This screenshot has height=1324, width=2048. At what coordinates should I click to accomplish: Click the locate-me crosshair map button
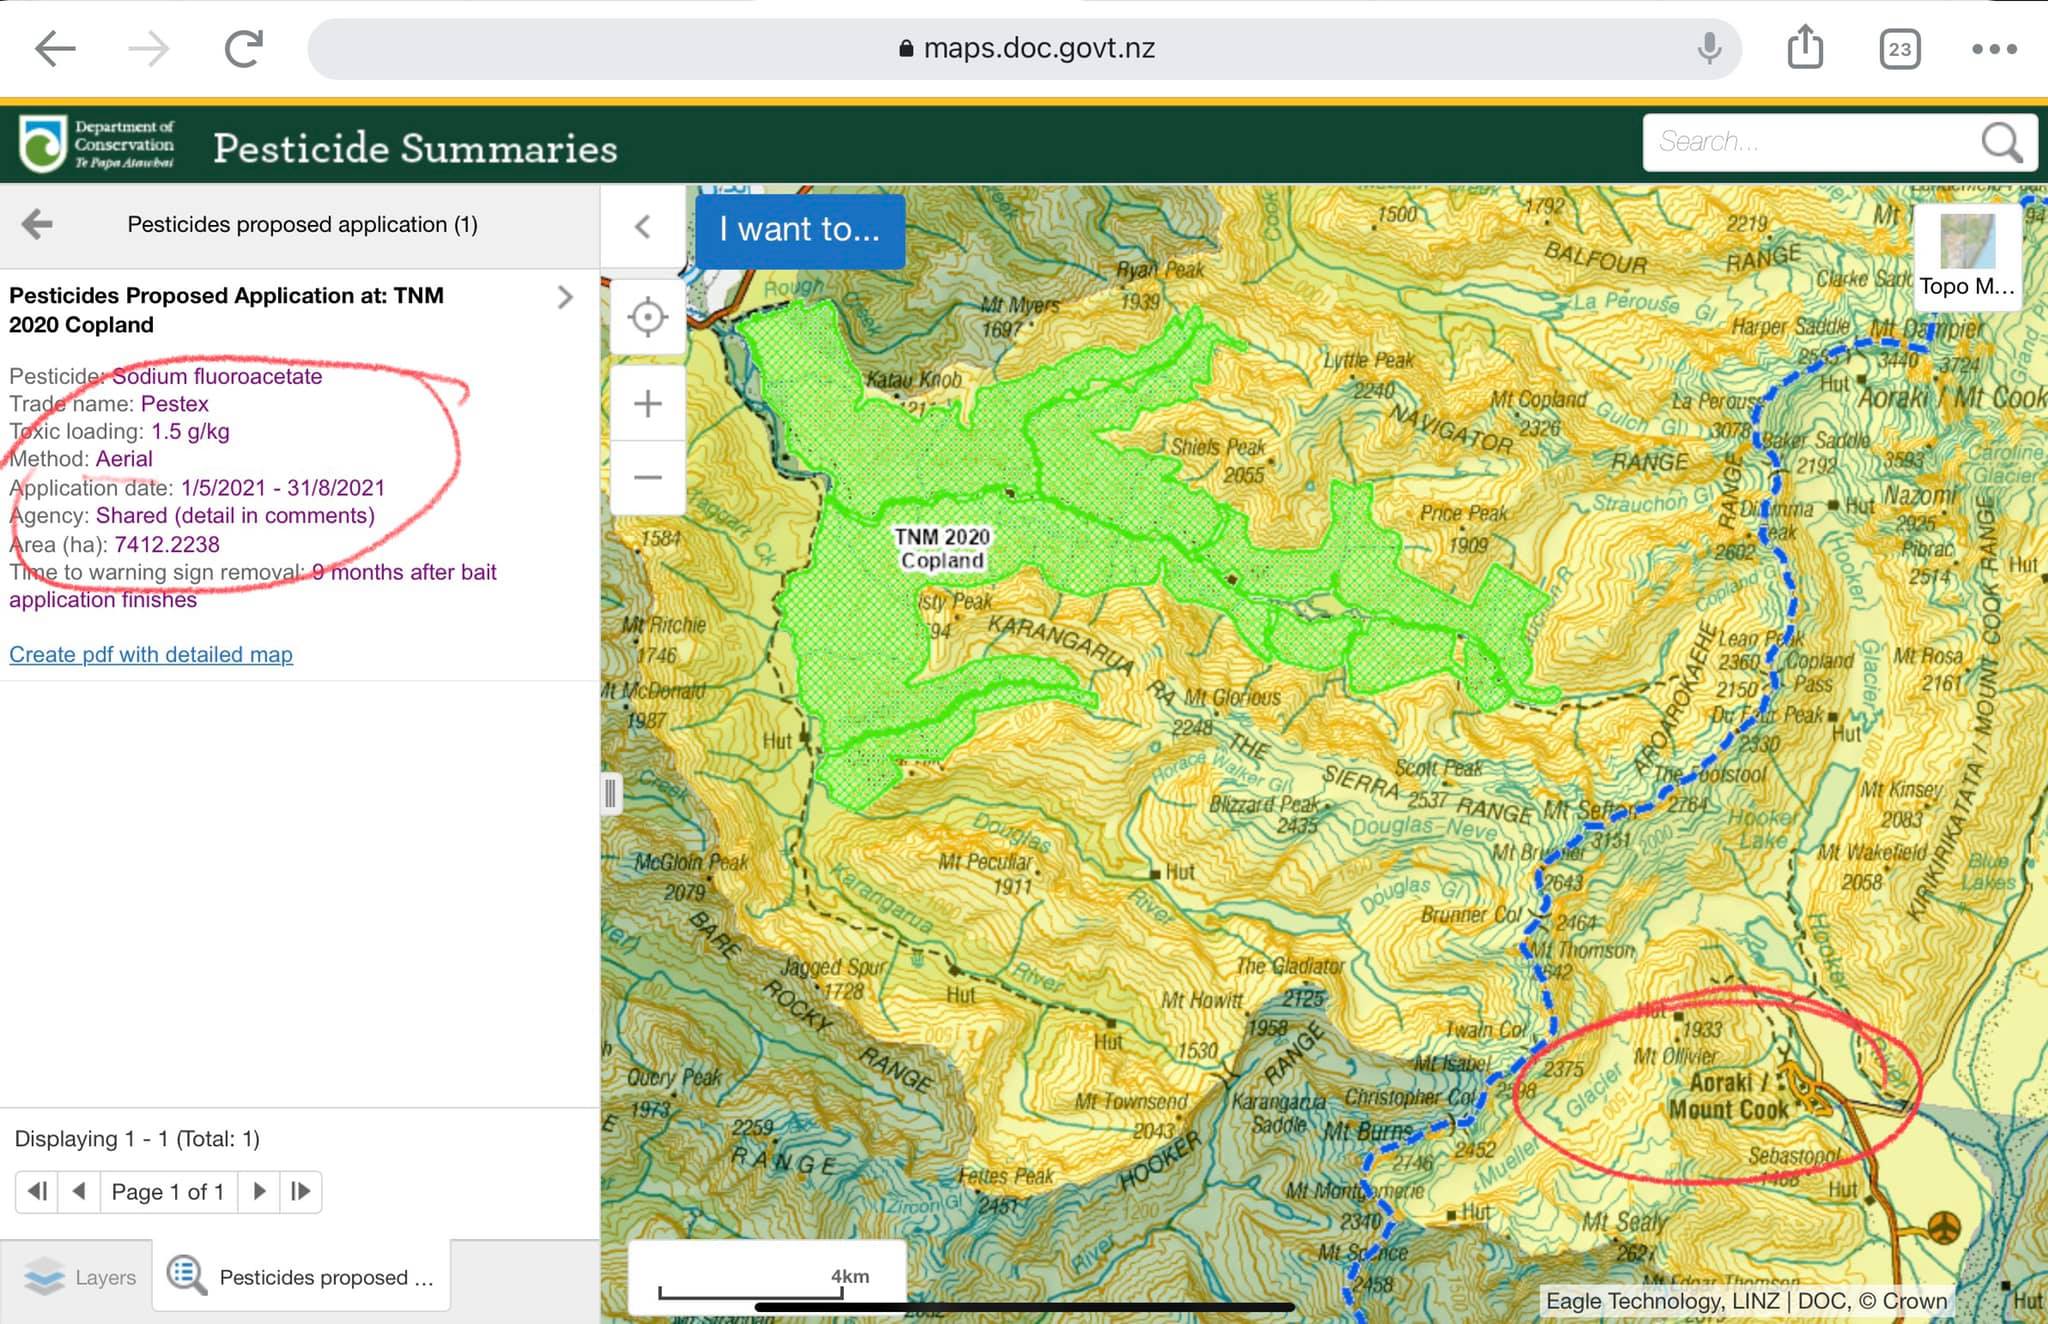[x=648, y=317]
